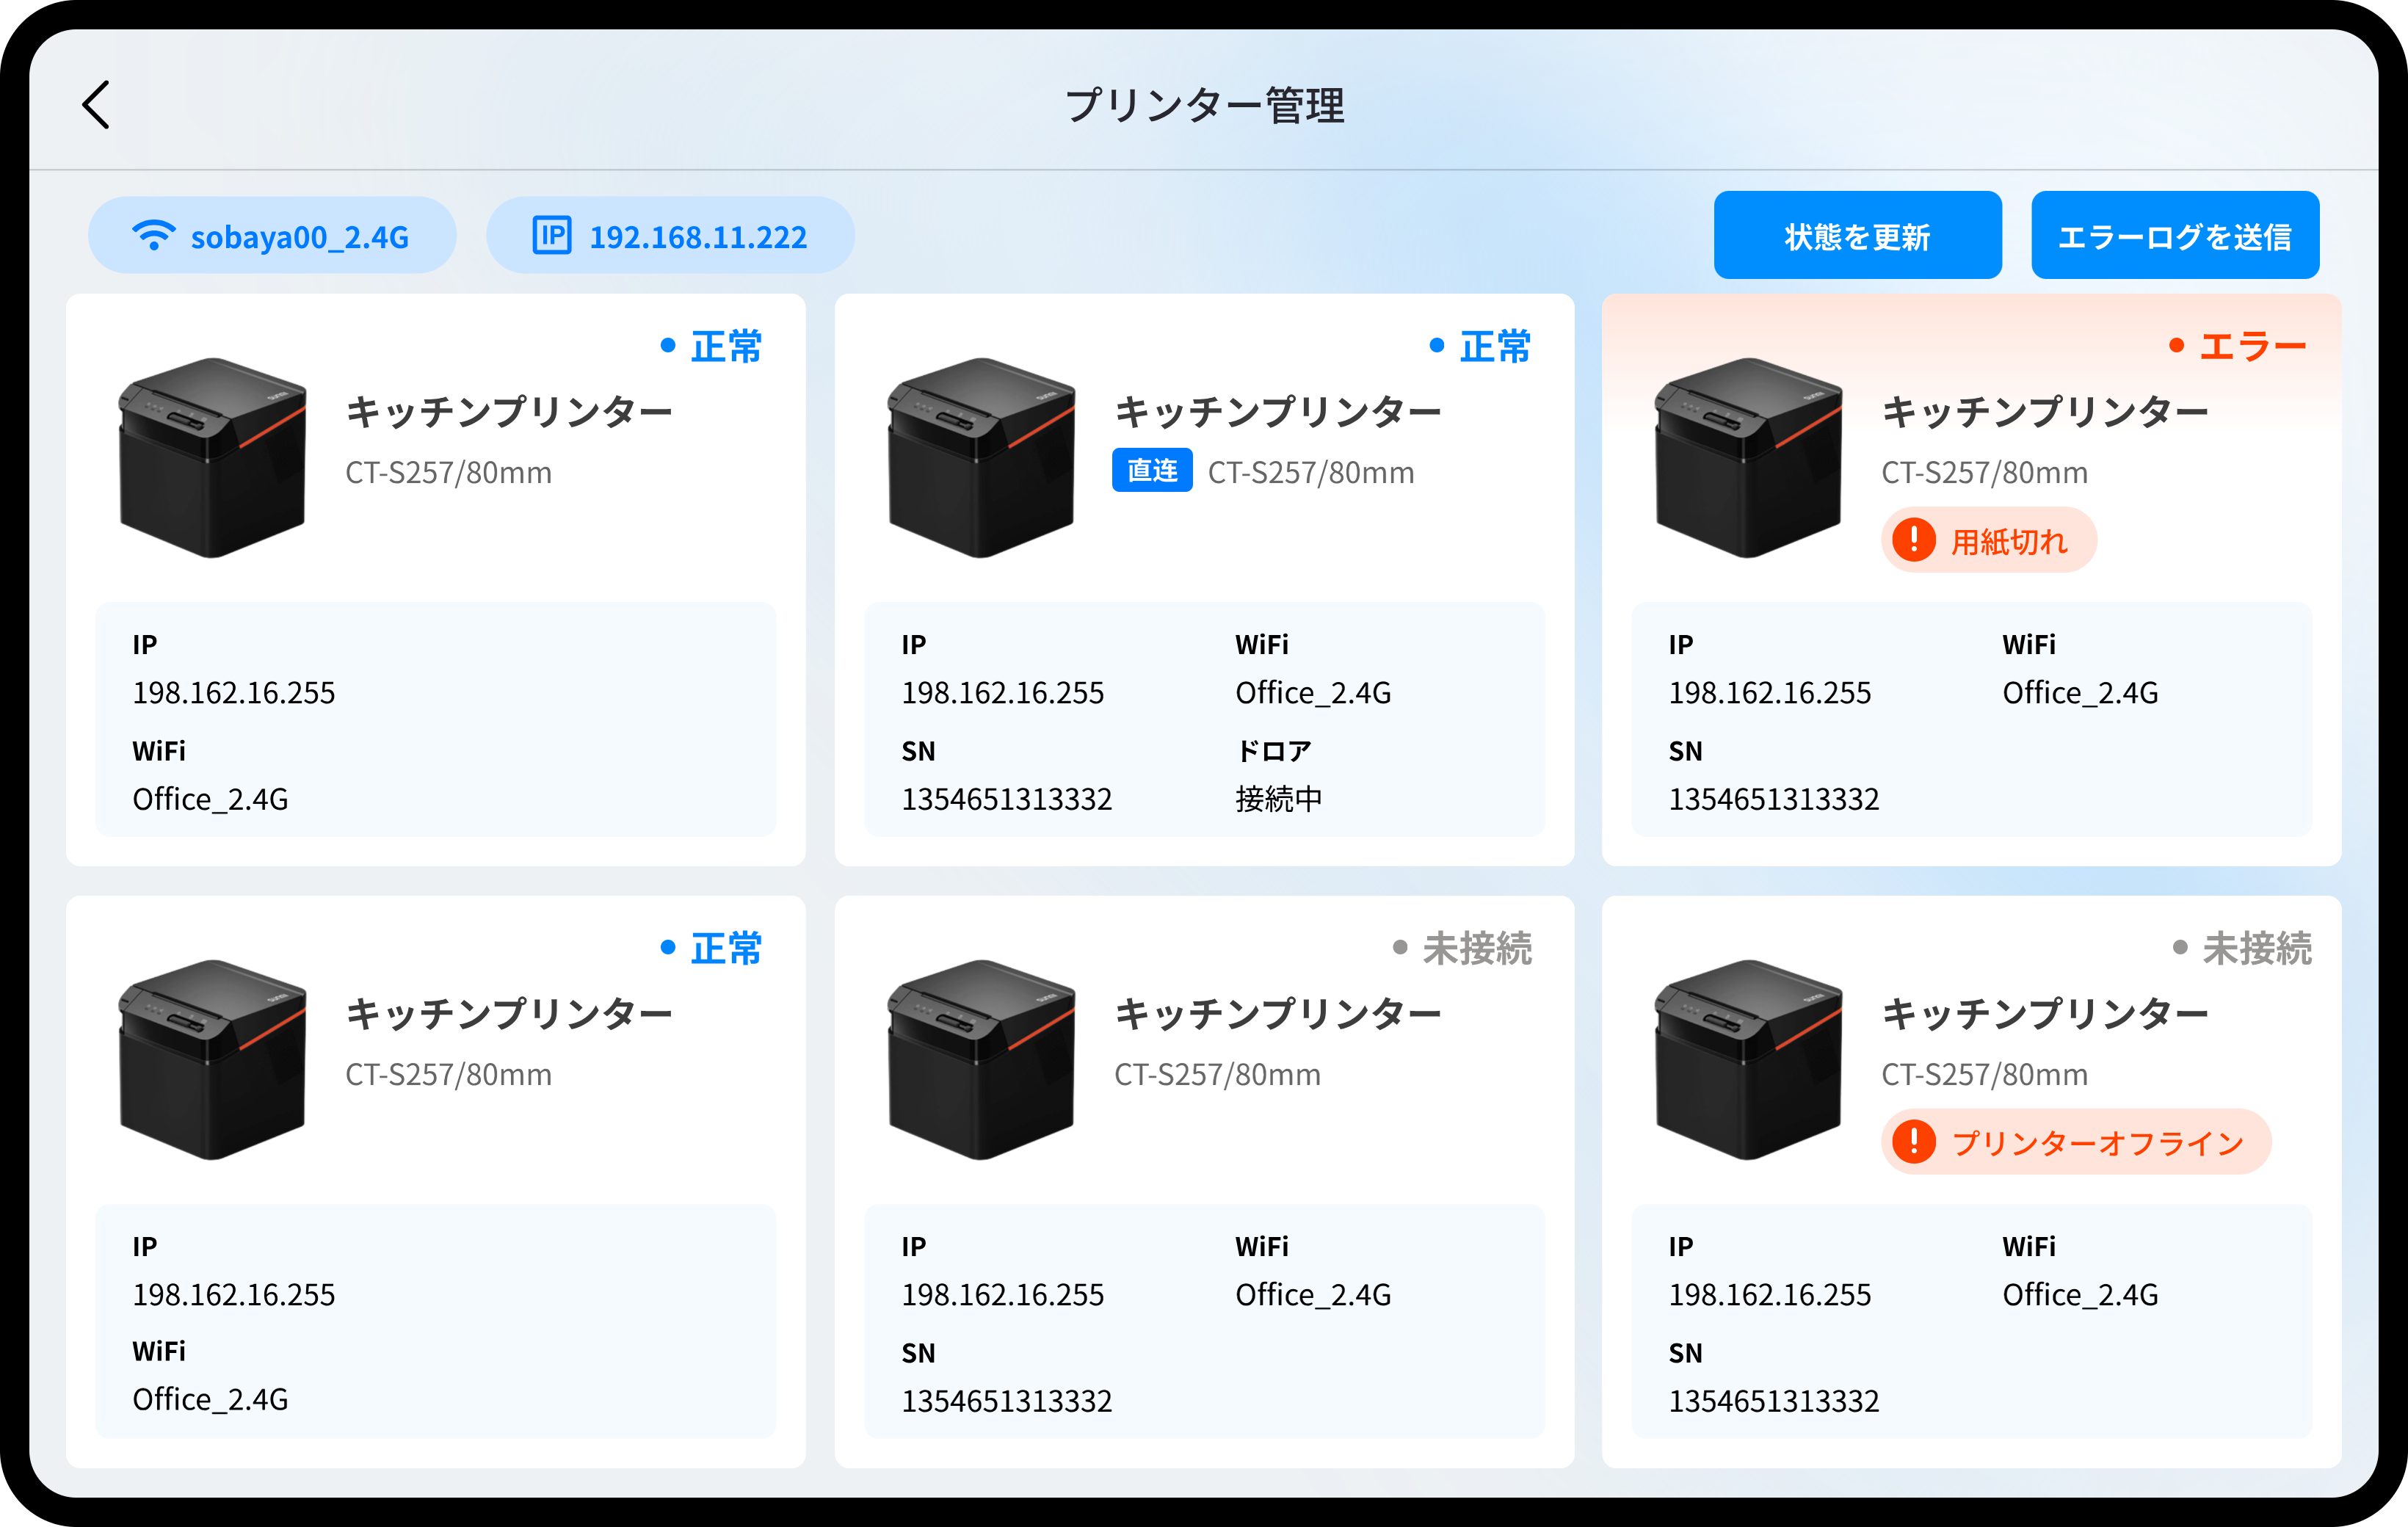Click the 直连 tag on the direct-connect printer

tap(1152, 470)
